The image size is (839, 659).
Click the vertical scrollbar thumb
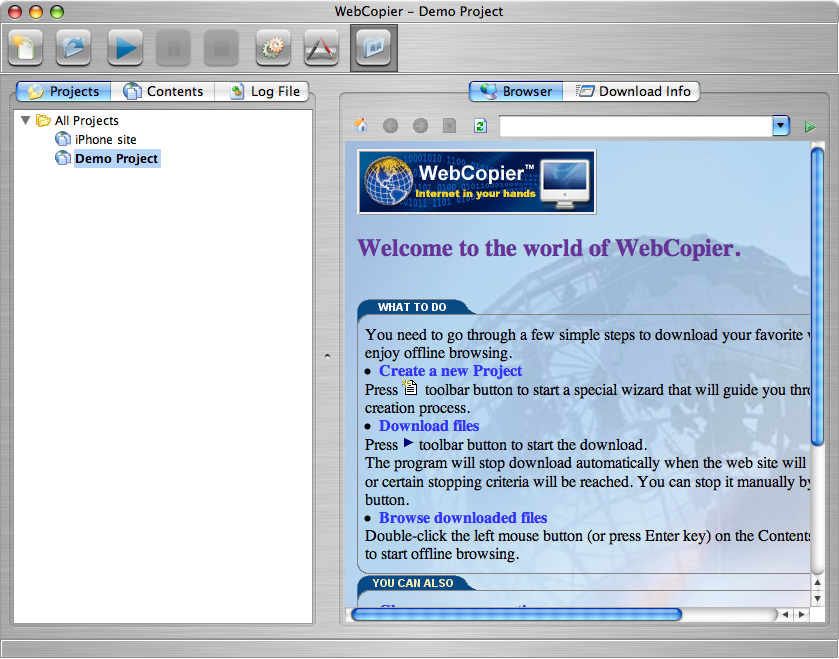click(x=817, y=296)
